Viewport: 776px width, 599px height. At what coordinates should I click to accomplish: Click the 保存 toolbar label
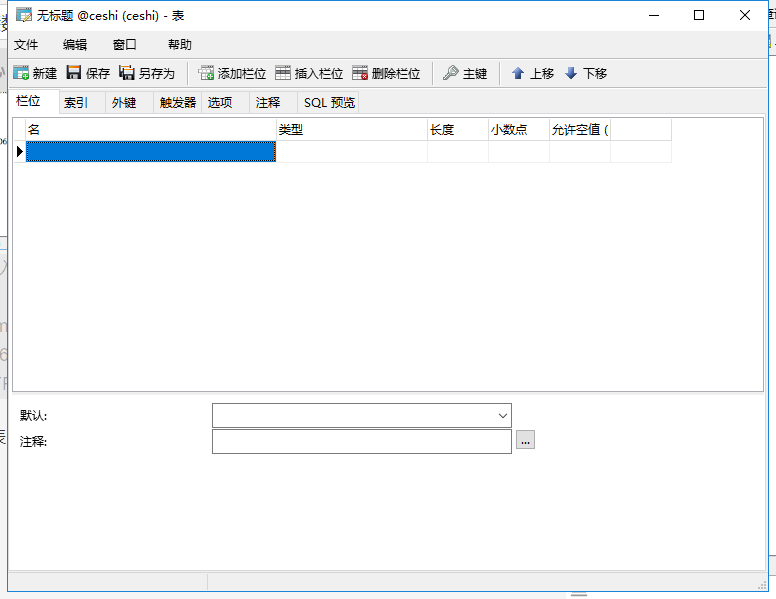pyautogui.click(x=97, y=74)
